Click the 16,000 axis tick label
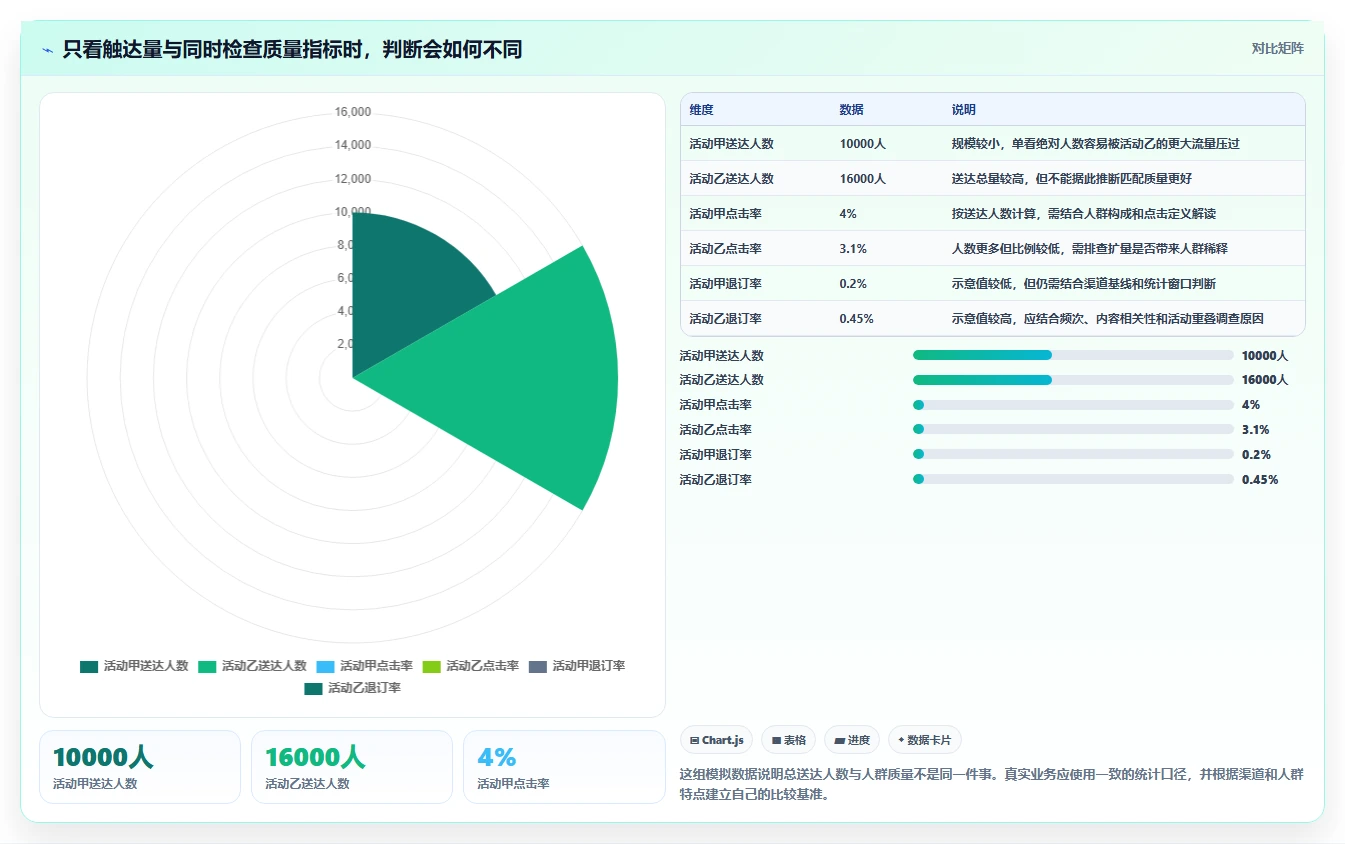Image resolution: width=1345 pixels, height=844 pixels. click(x=353, y=112)
